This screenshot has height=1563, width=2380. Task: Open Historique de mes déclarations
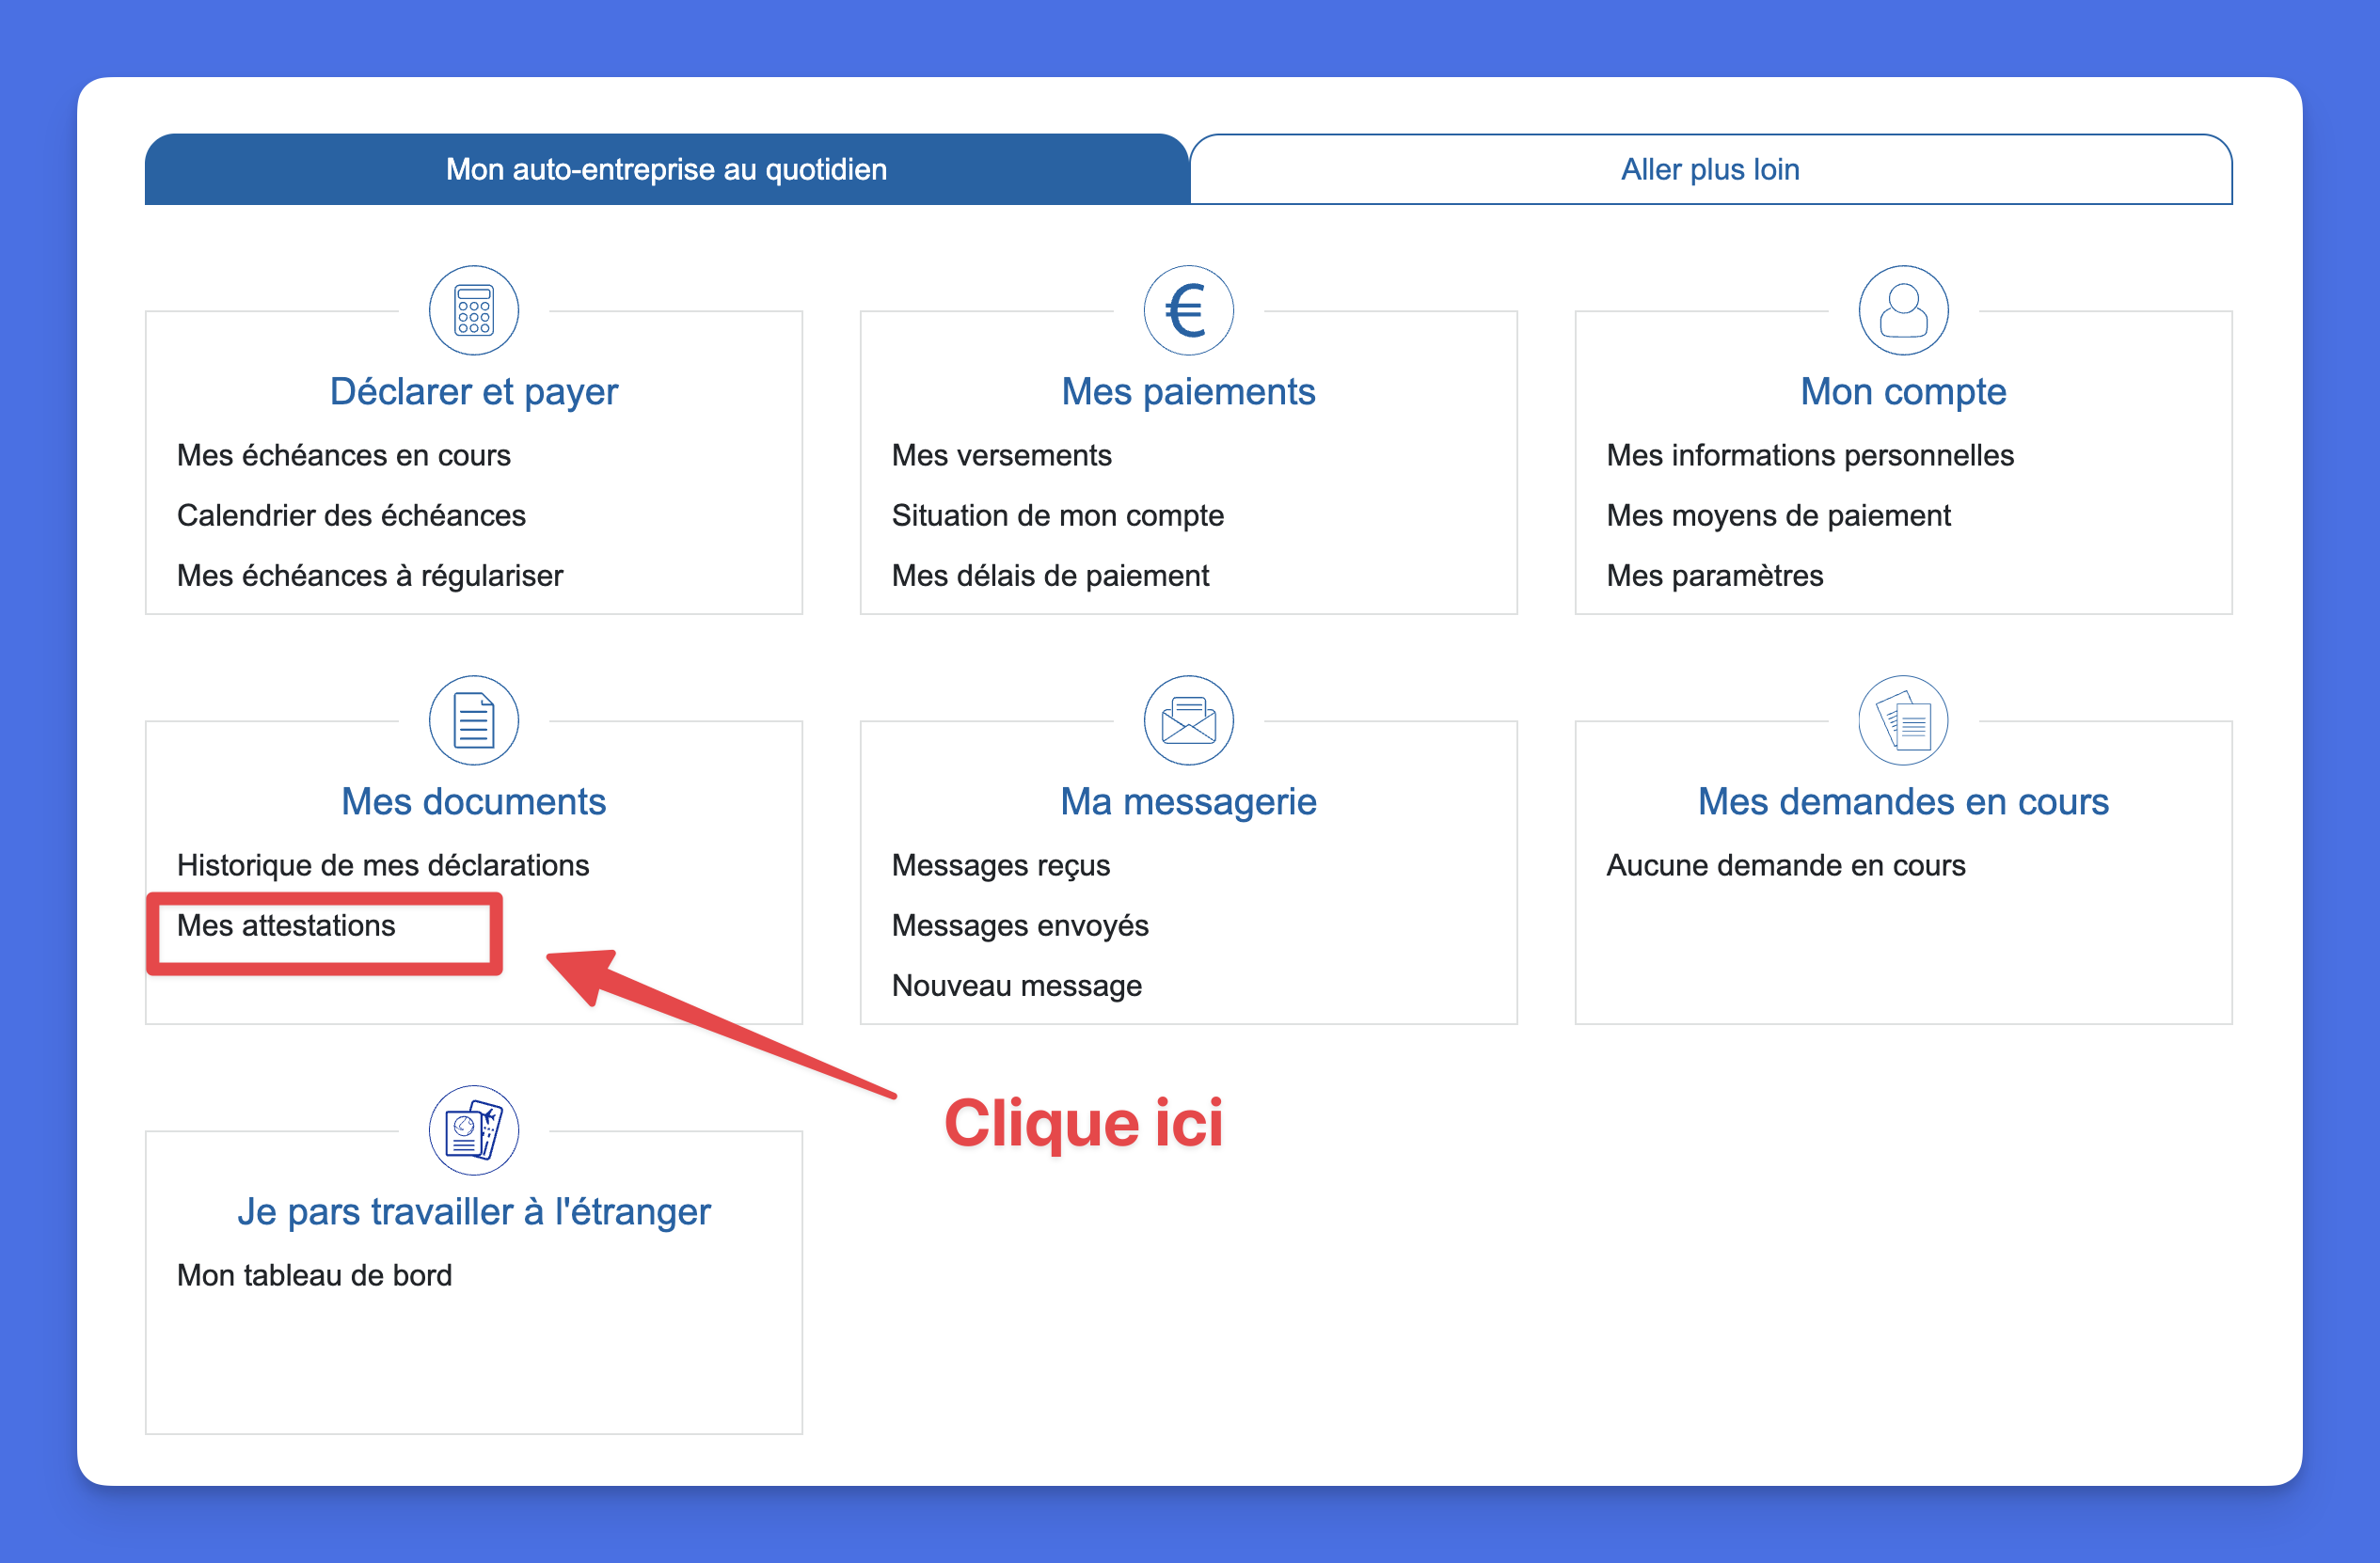click(383, 865)
